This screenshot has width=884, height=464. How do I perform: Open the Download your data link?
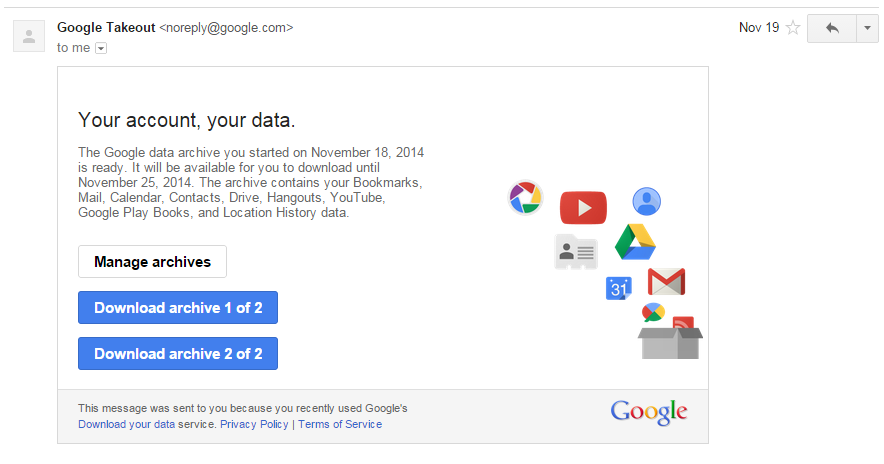(126, 425)
